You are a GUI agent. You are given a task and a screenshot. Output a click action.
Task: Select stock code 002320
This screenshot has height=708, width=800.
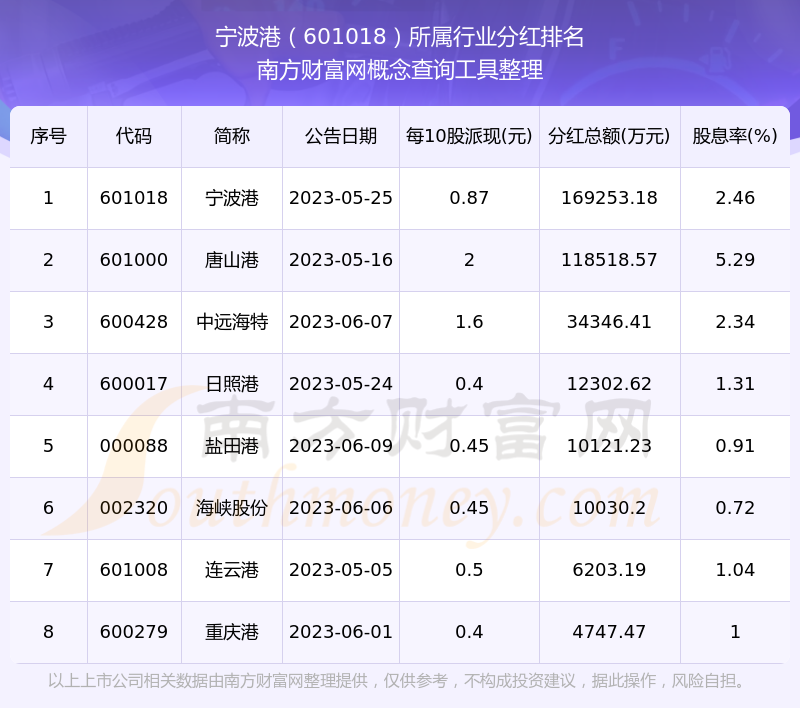point(134,508)
